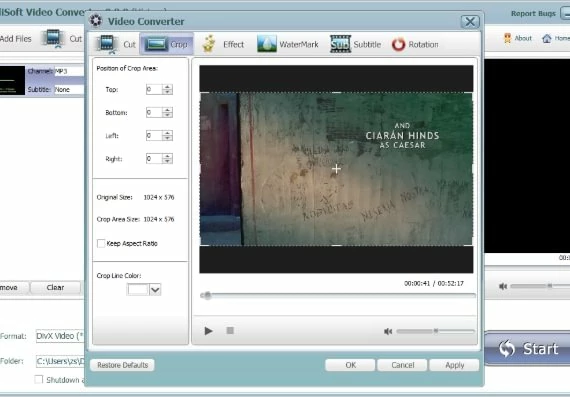This screenshot has height=397, width=570.
Task: Stop the video preview playback
Action: [230, 330]
